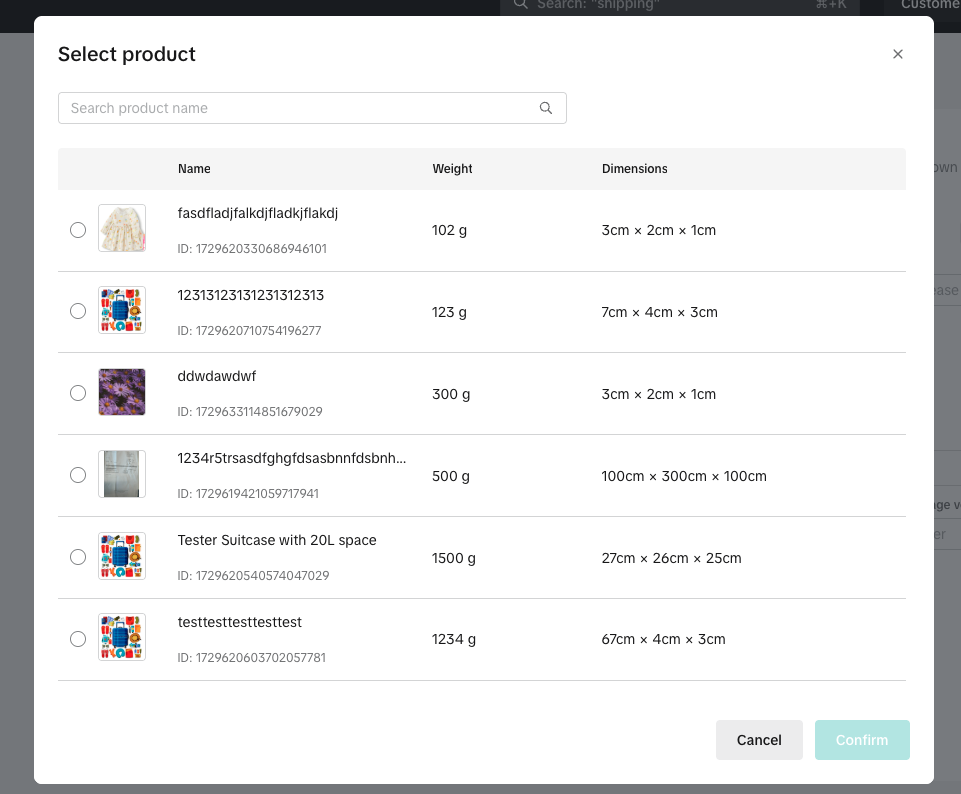The width and height of the screenshot is (961, 794).
Task: Select radio for 123 g product
Action: [78, 312]
